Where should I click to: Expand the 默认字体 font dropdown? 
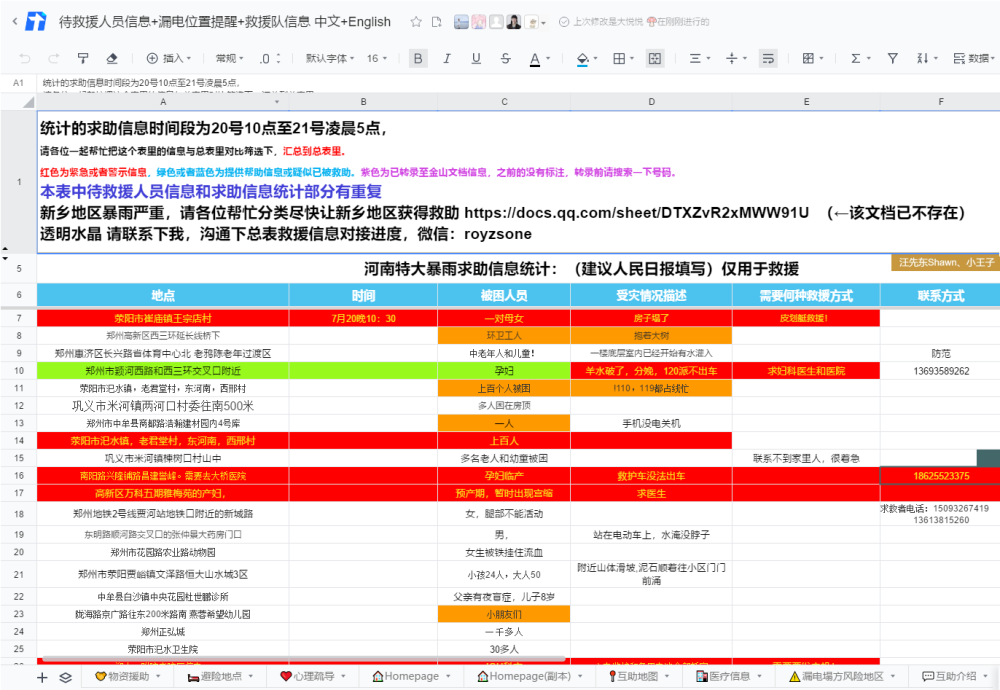pyautogui.click(x=330, y=58)
